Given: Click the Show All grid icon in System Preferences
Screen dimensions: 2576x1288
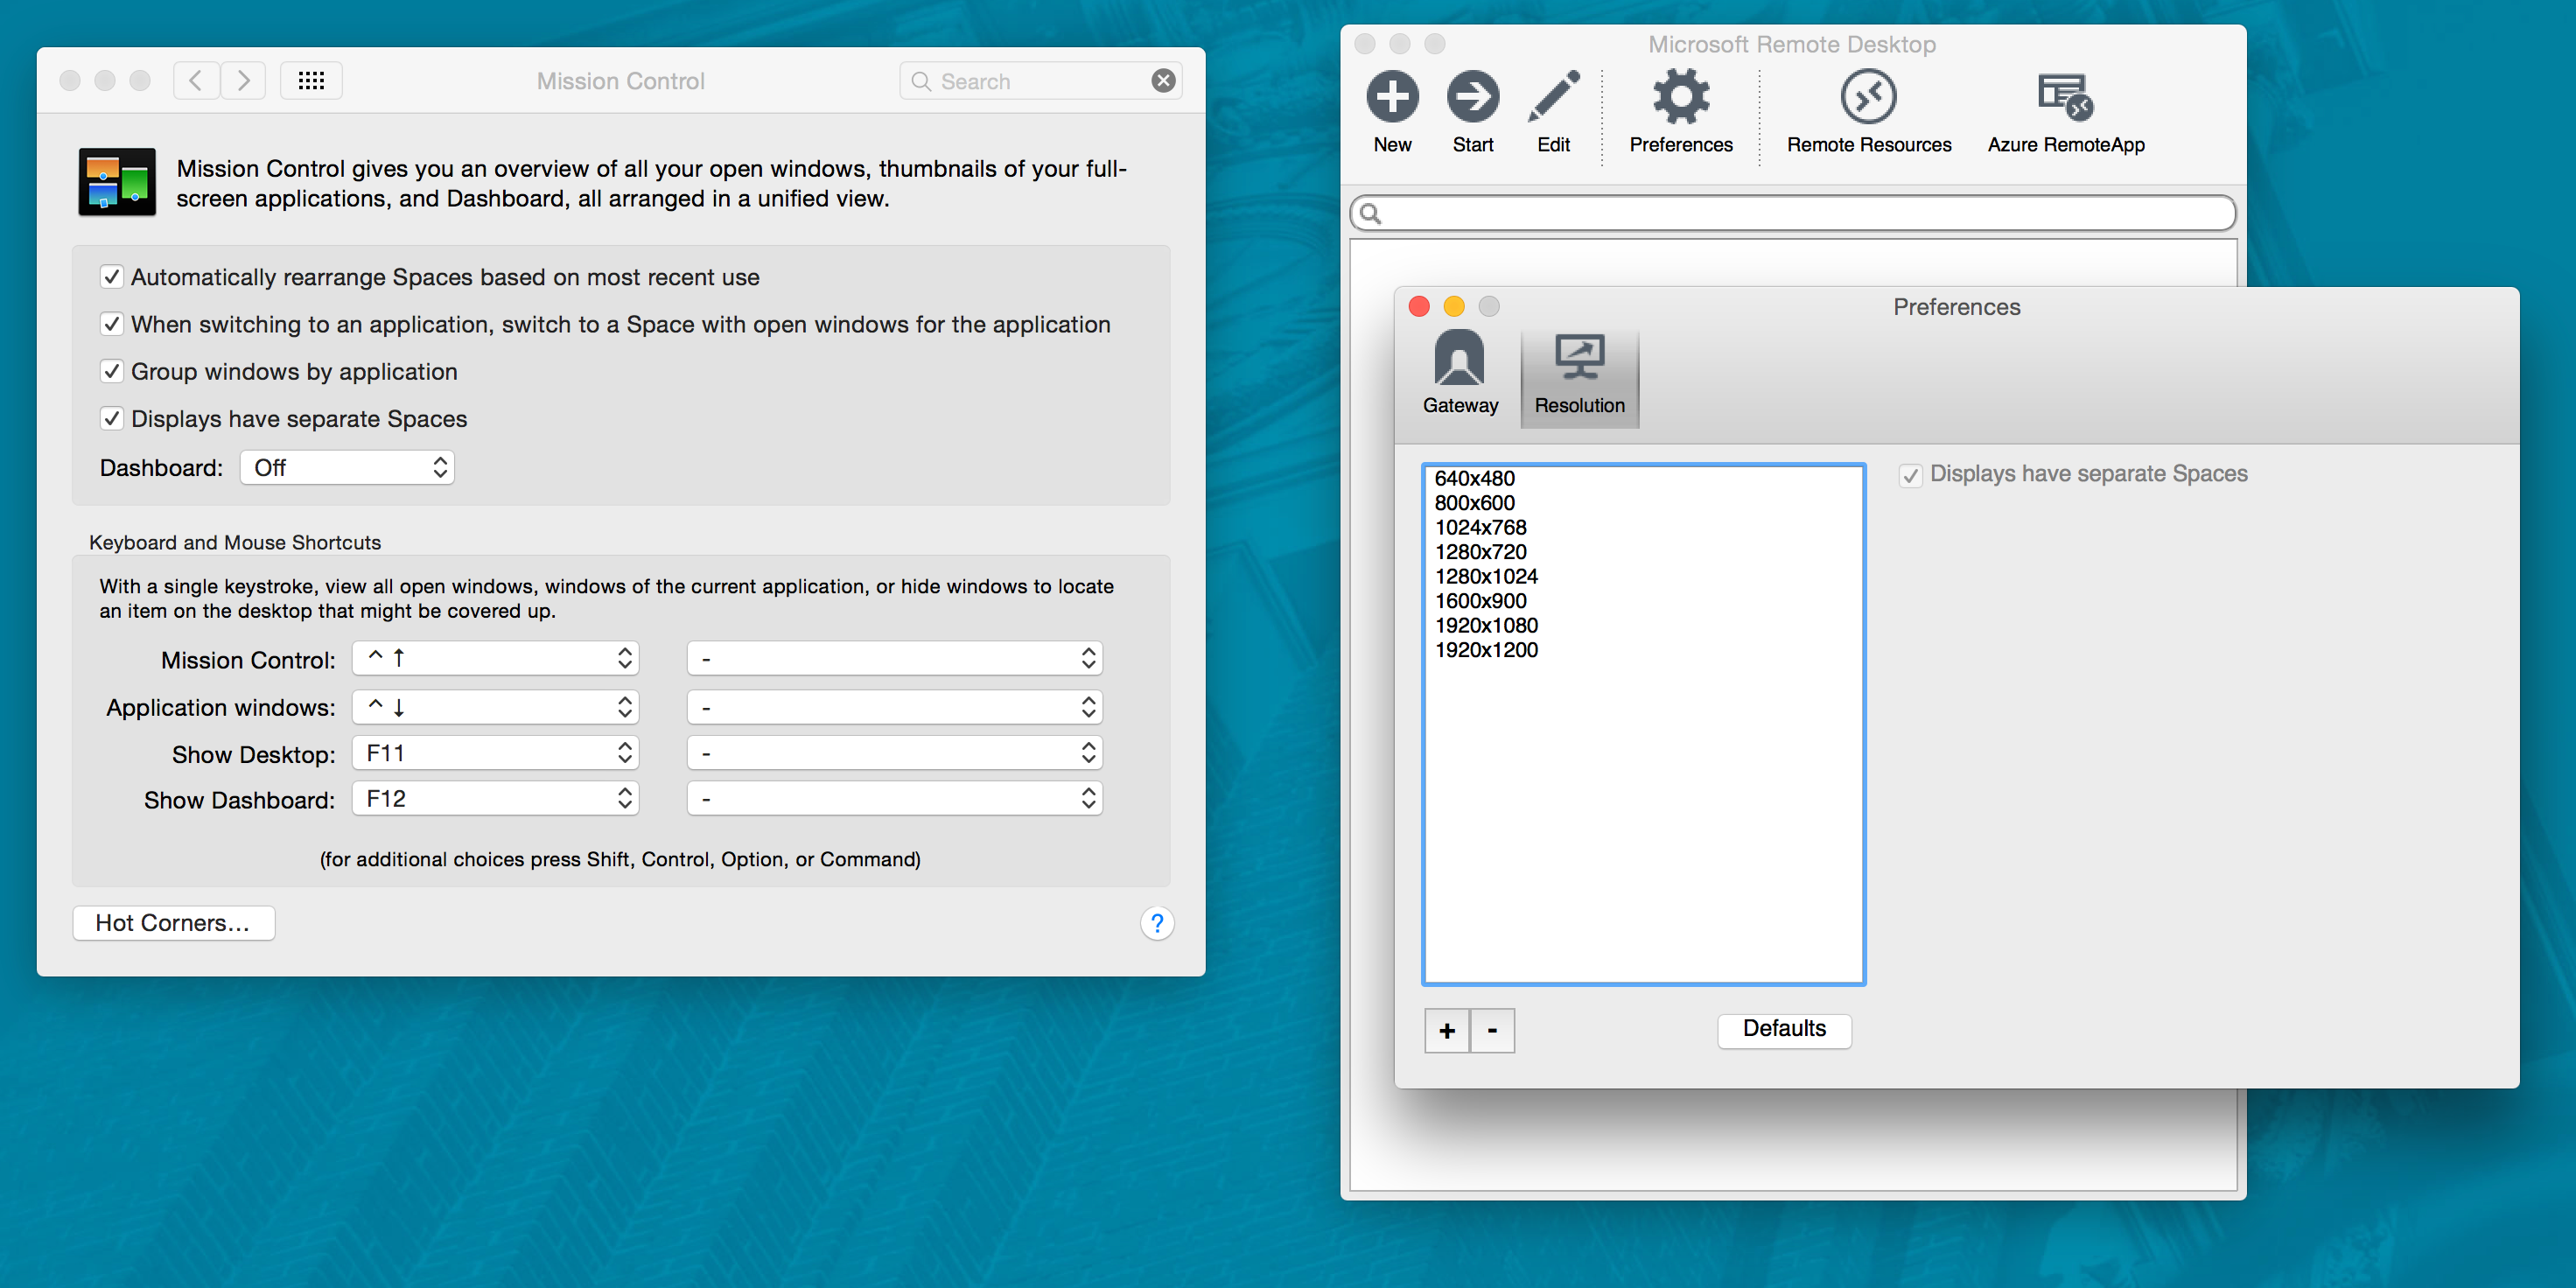Looking at the screenshot, I should tap(311, 81).
